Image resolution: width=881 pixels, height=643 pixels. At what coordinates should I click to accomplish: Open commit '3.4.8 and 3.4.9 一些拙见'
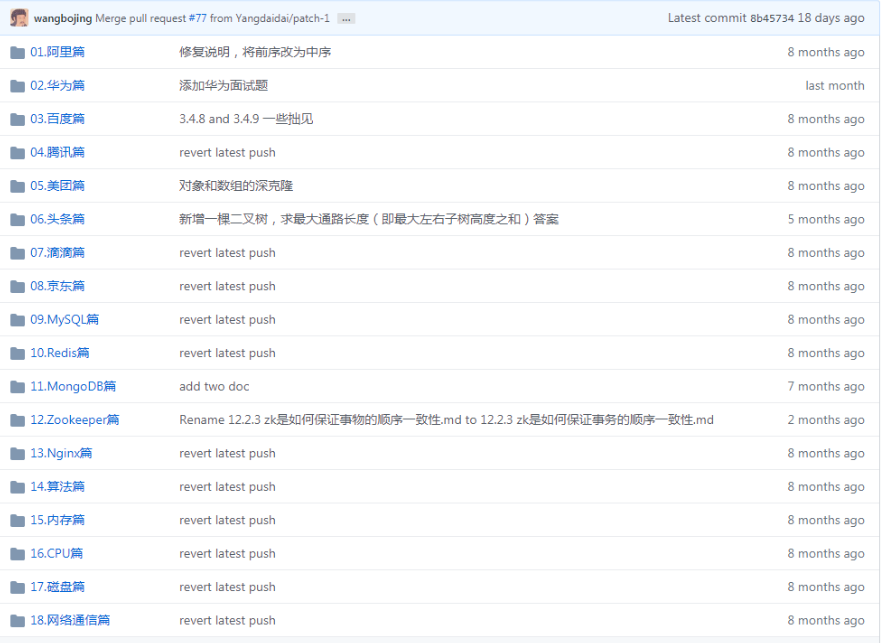point(246,119)
